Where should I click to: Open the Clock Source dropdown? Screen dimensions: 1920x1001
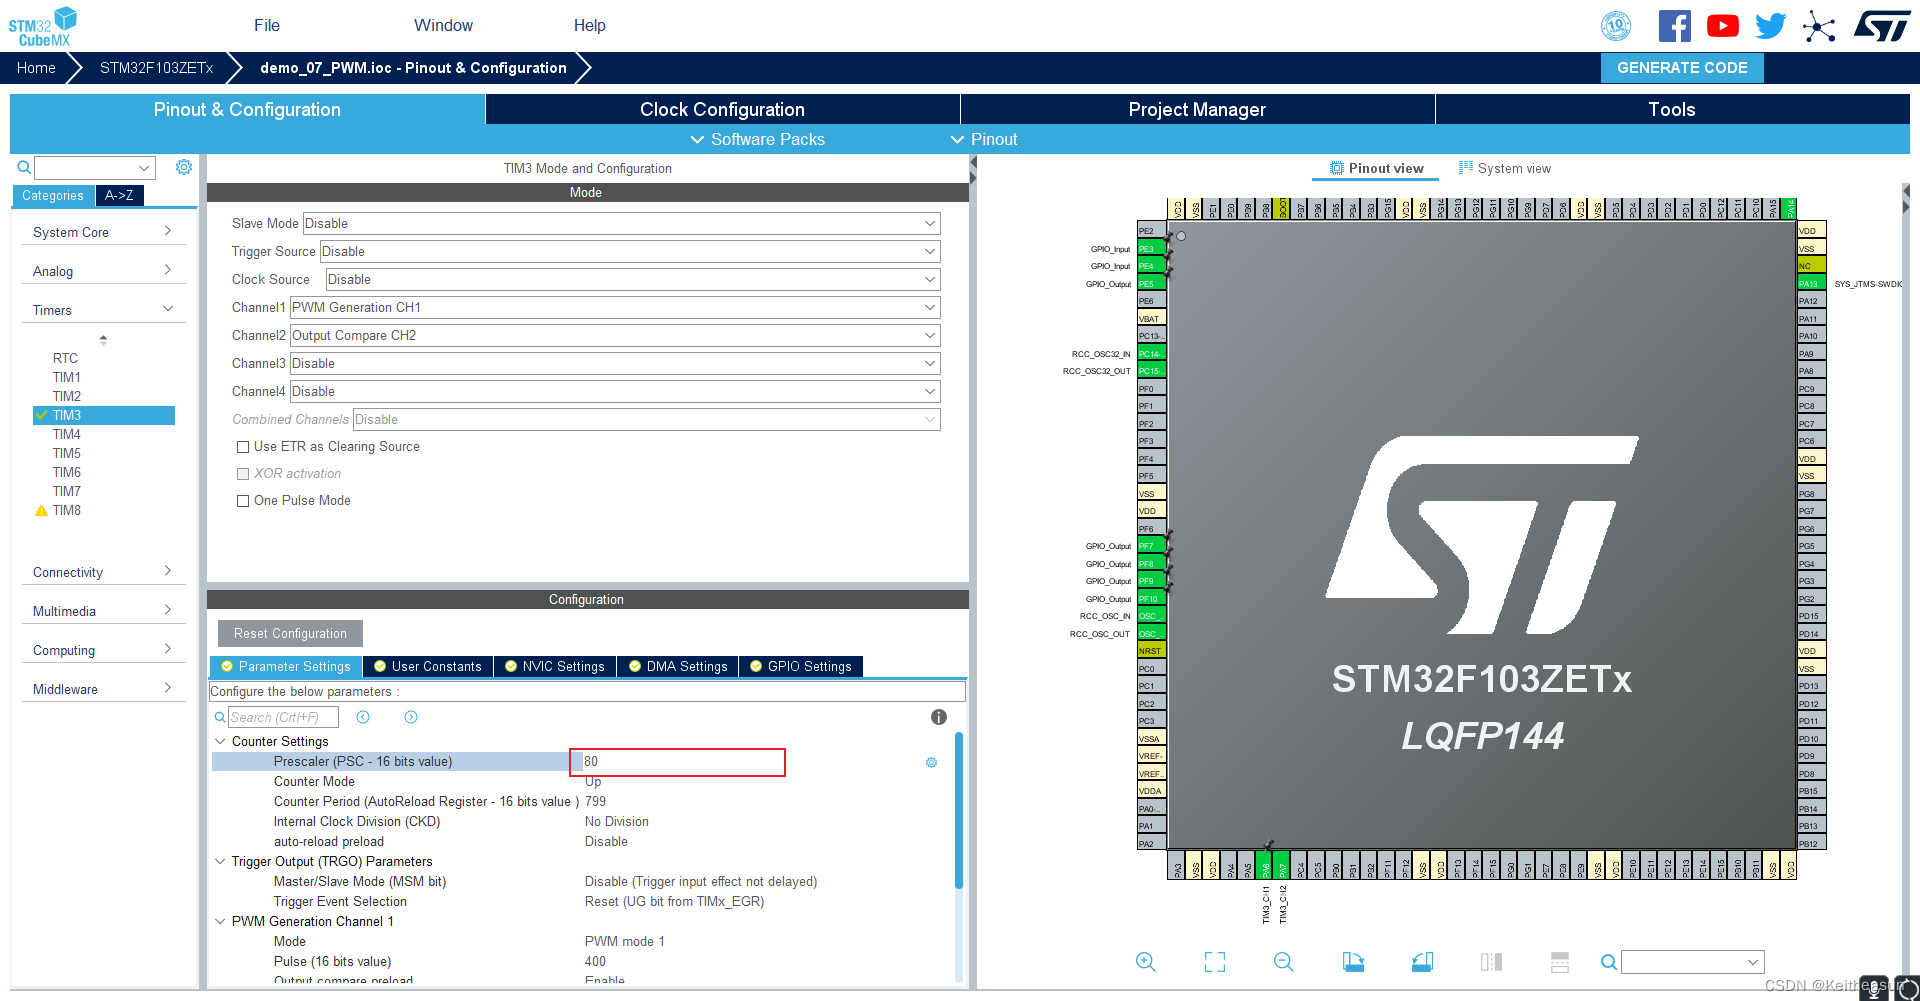coord(633,279)
